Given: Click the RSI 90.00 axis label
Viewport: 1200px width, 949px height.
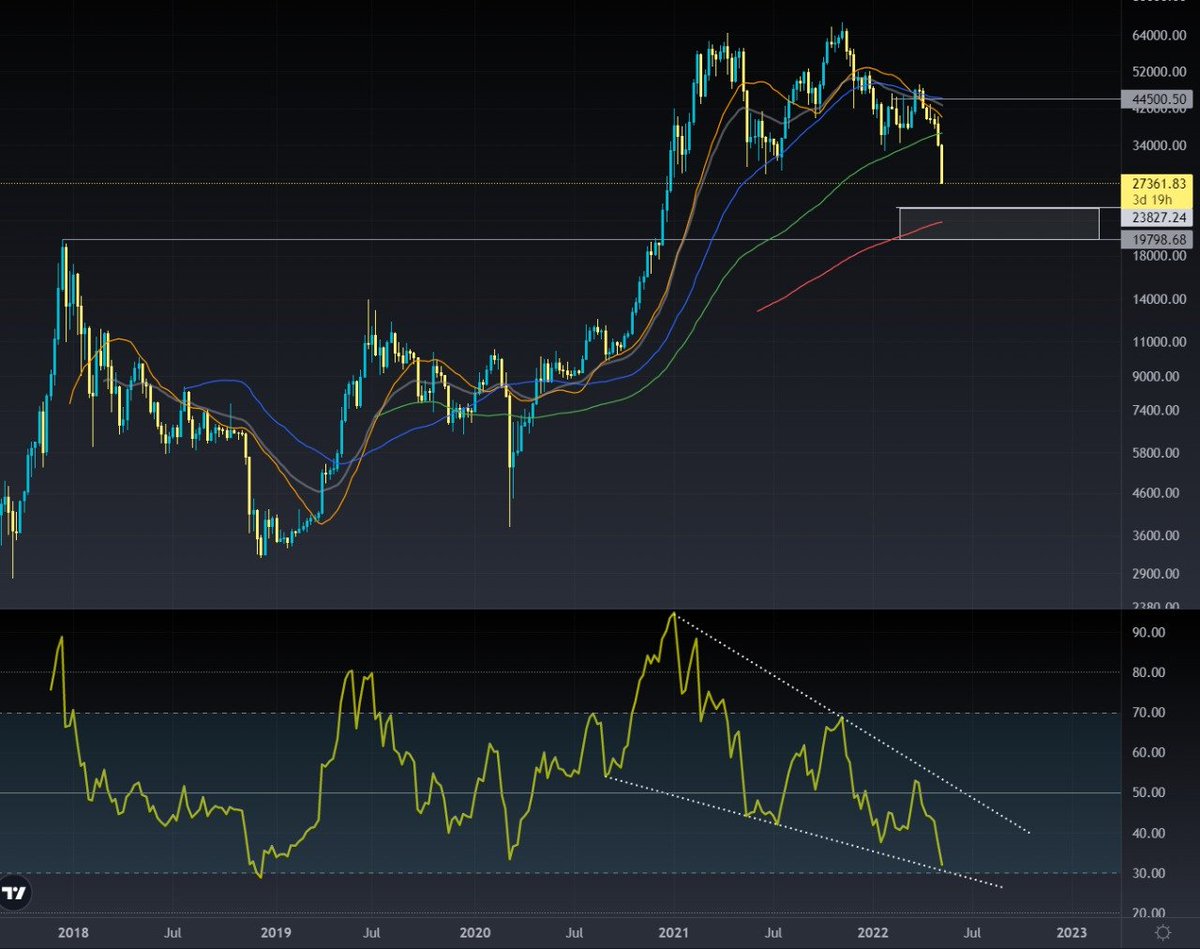Looking at the screenshot, I should pyautogui.click(x=1147, y=633).
